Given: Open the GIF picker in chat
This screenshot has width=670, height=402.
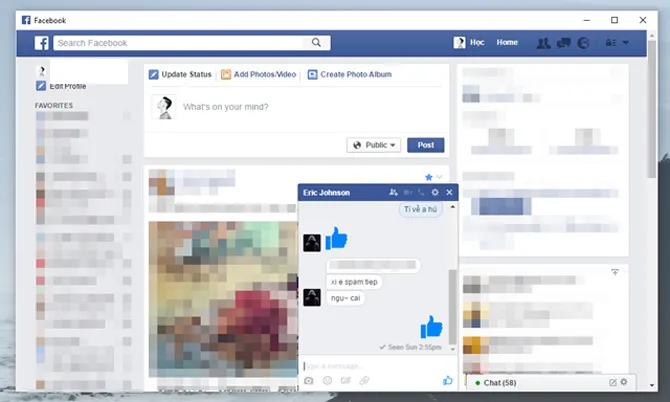Looking at the screenshot, I should pos(345,381).
